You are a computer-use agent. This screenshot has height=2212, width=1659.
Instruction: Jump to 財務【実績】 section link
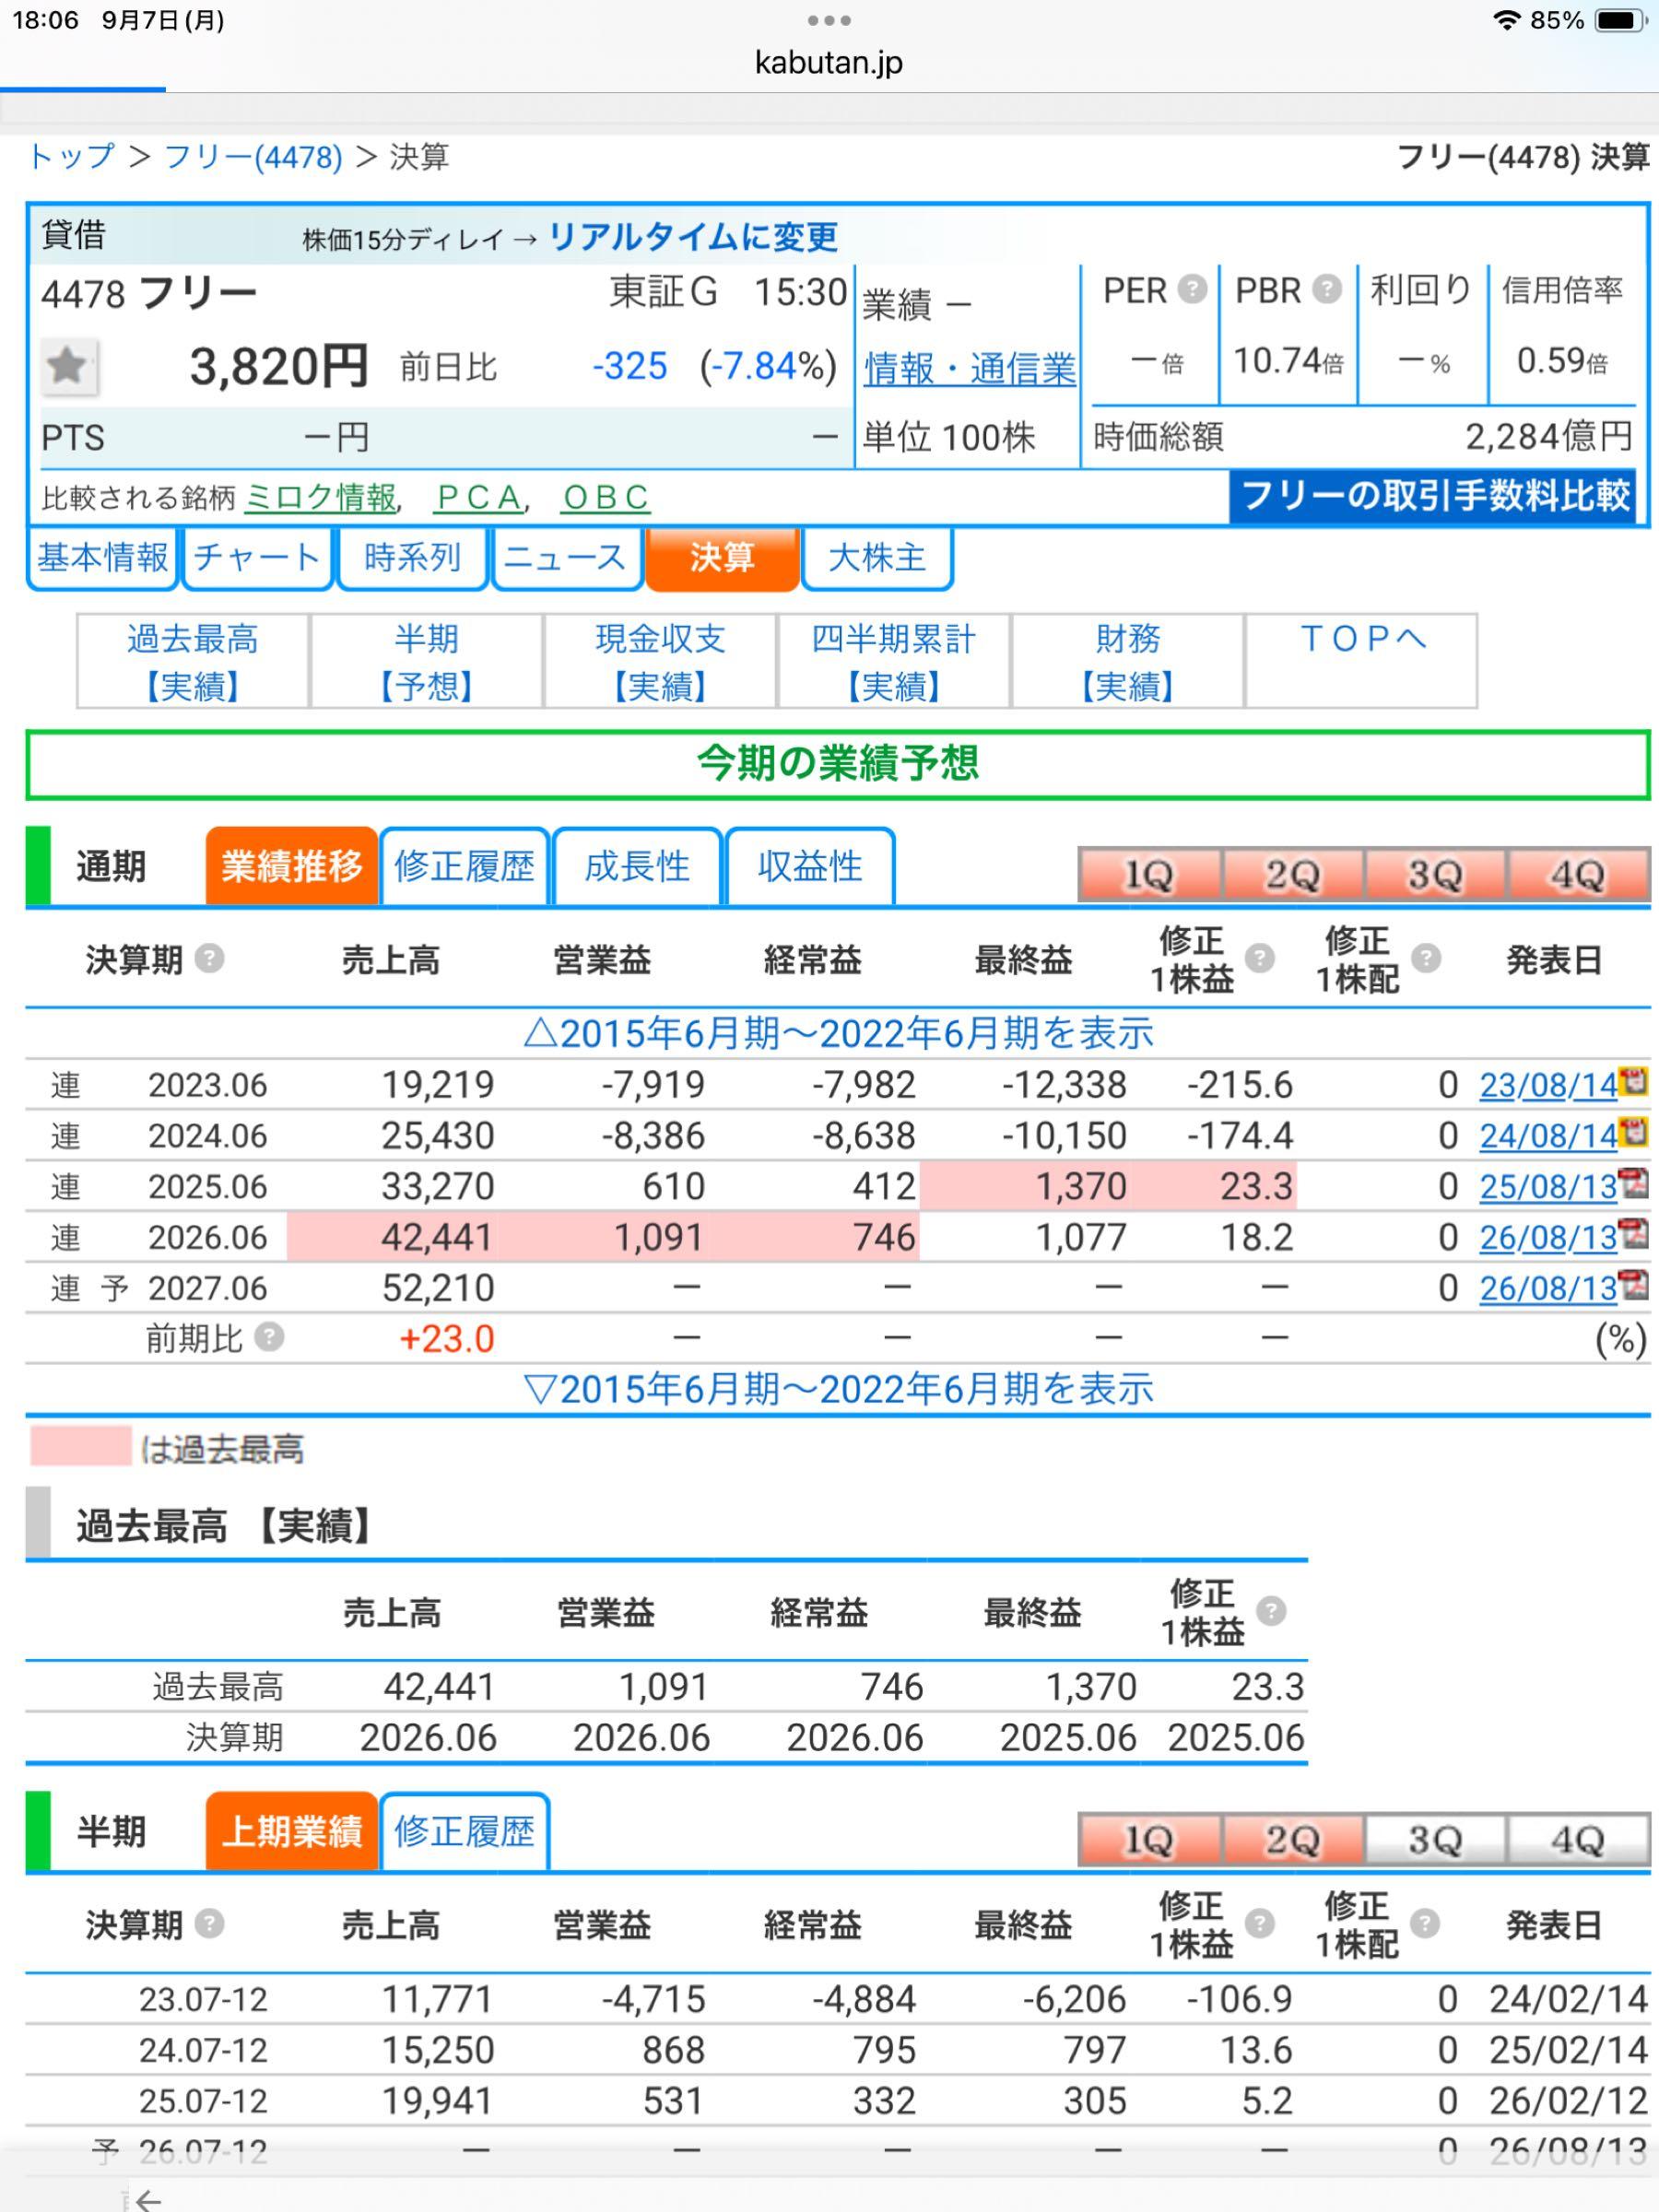pos(1128,661)
